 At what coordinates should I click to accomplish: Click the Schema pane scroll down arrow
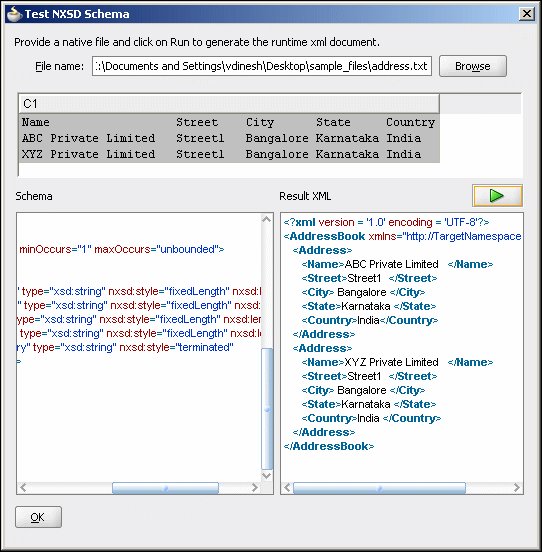[267, 476]
